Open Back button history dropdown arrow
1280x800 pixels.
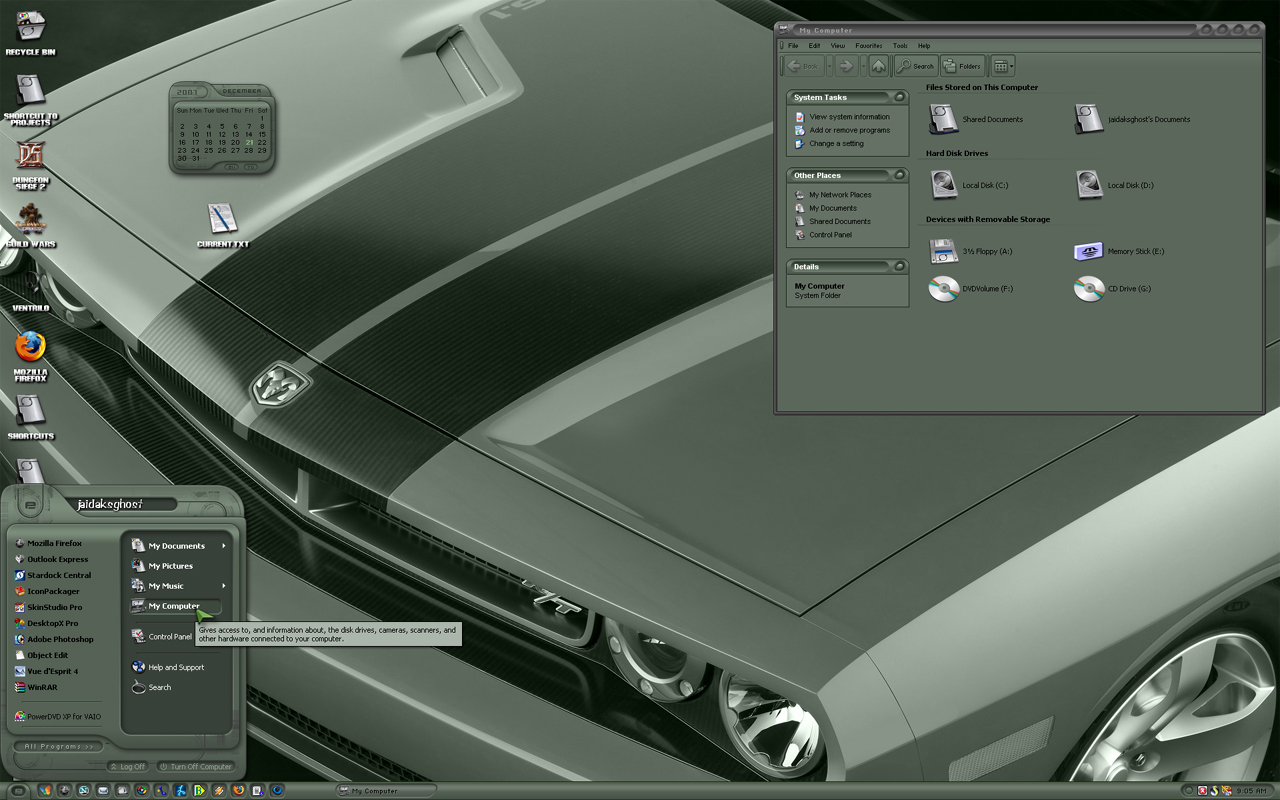(x=829, y=66)
